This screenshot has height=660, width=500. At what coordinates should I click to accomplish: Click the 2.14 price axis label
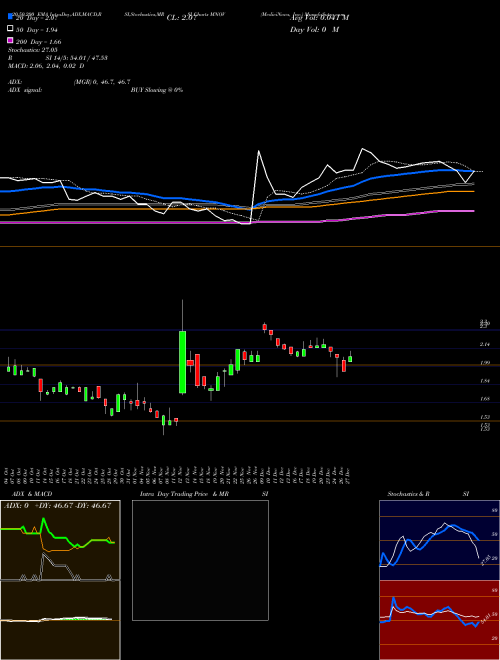tap(485, 344)
